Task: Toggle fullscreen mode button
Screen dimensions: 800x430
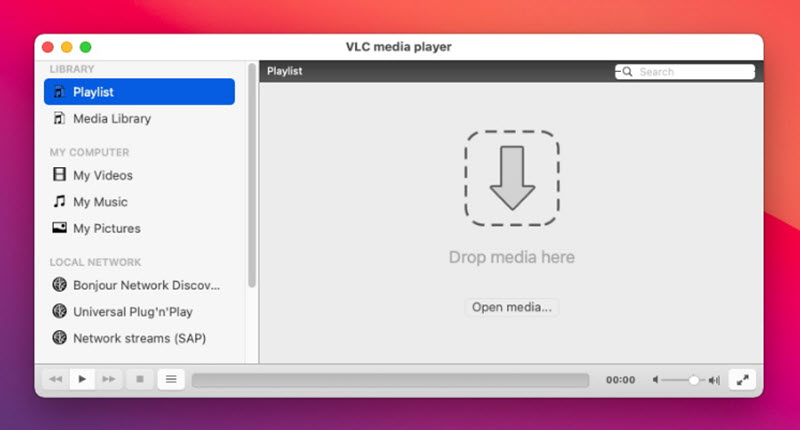Action: pos(741,380)
